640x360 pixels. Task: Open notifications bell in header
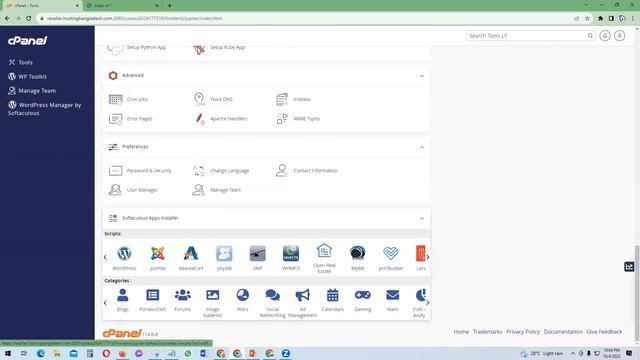(604, 36)
